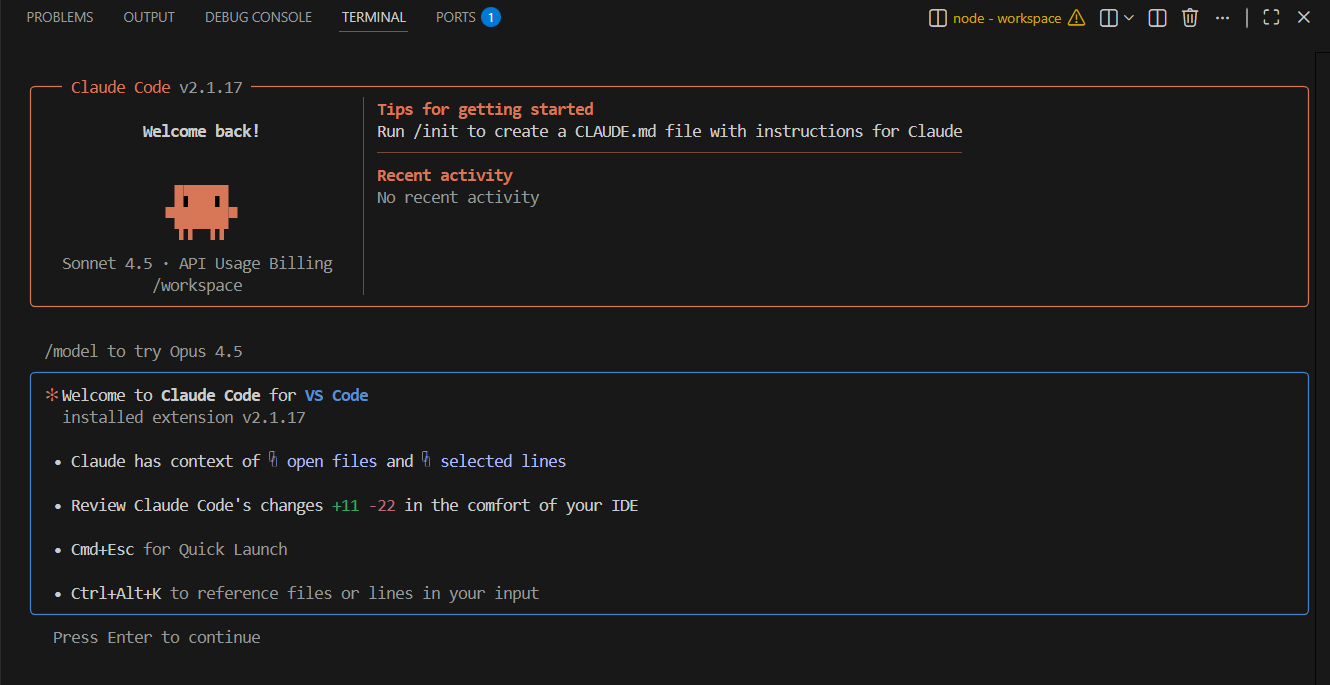Click 'installed extension v2.1.17' text
This screenshot has height=685, width=1330.
coord(184,417)
